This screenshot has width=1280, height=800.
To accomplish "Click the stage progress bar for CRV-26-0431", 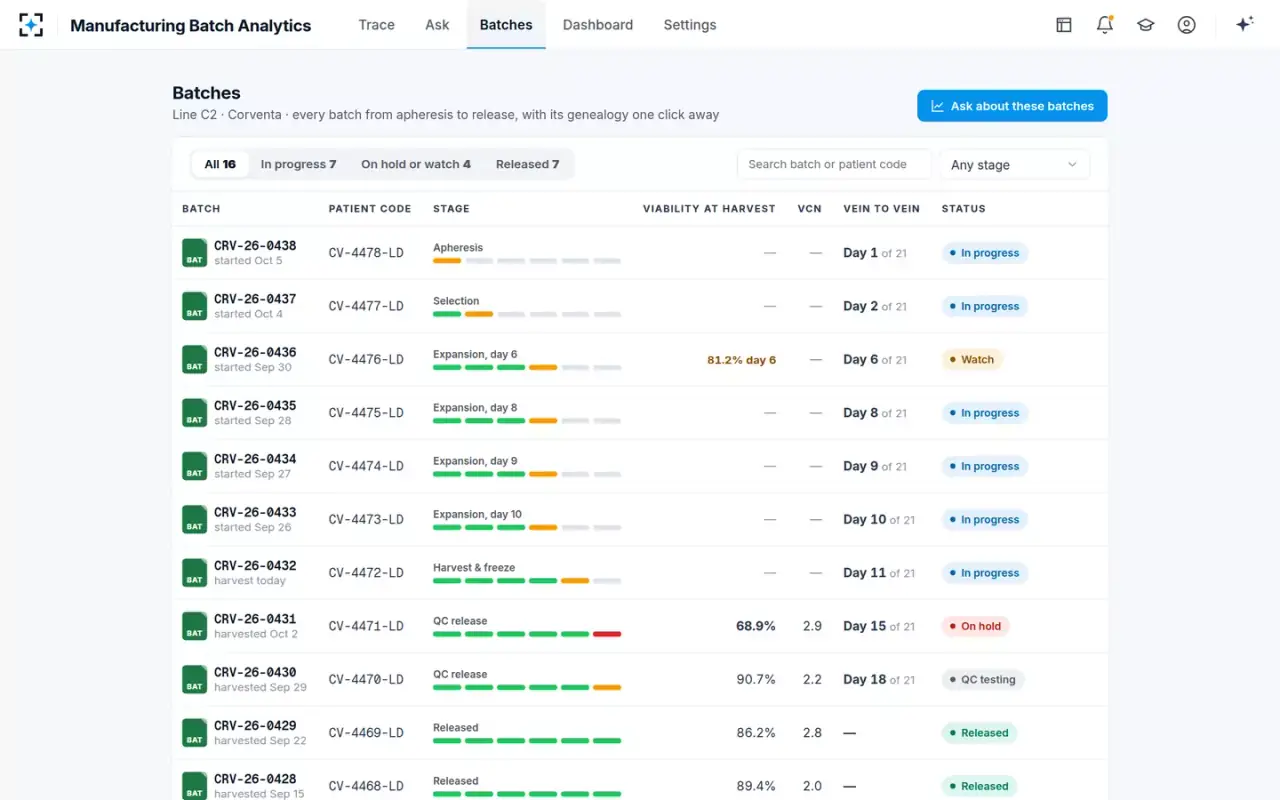I will click(527, 634).
